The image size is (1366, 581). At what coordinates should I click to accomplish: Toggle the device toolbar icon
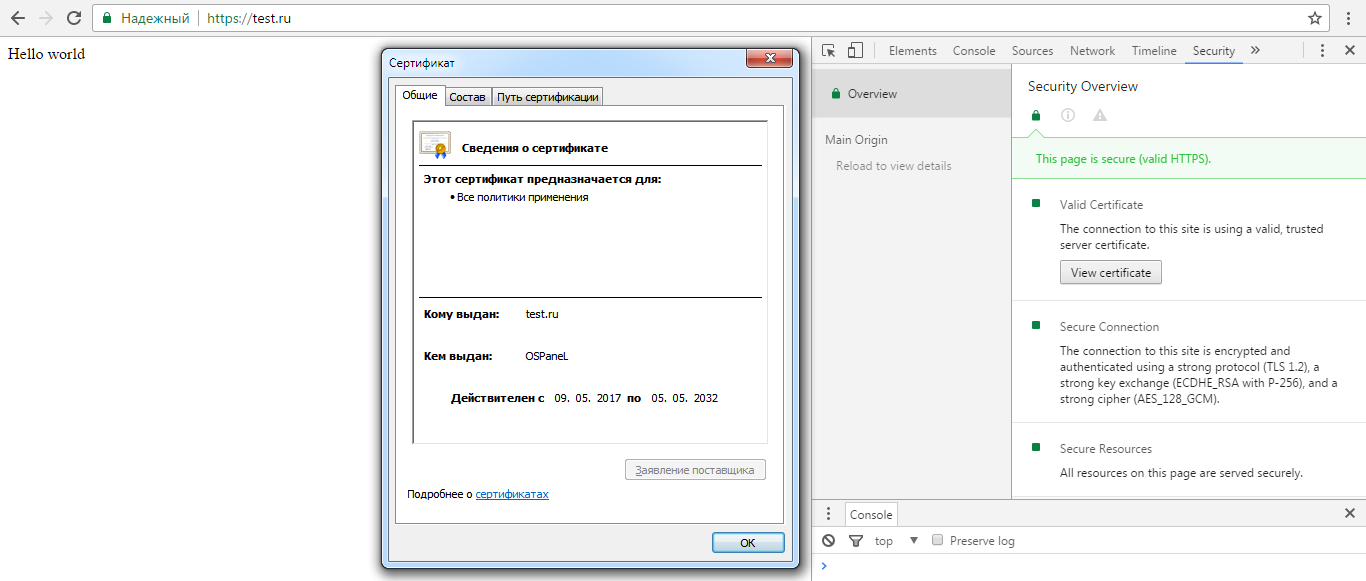(855, 51)
